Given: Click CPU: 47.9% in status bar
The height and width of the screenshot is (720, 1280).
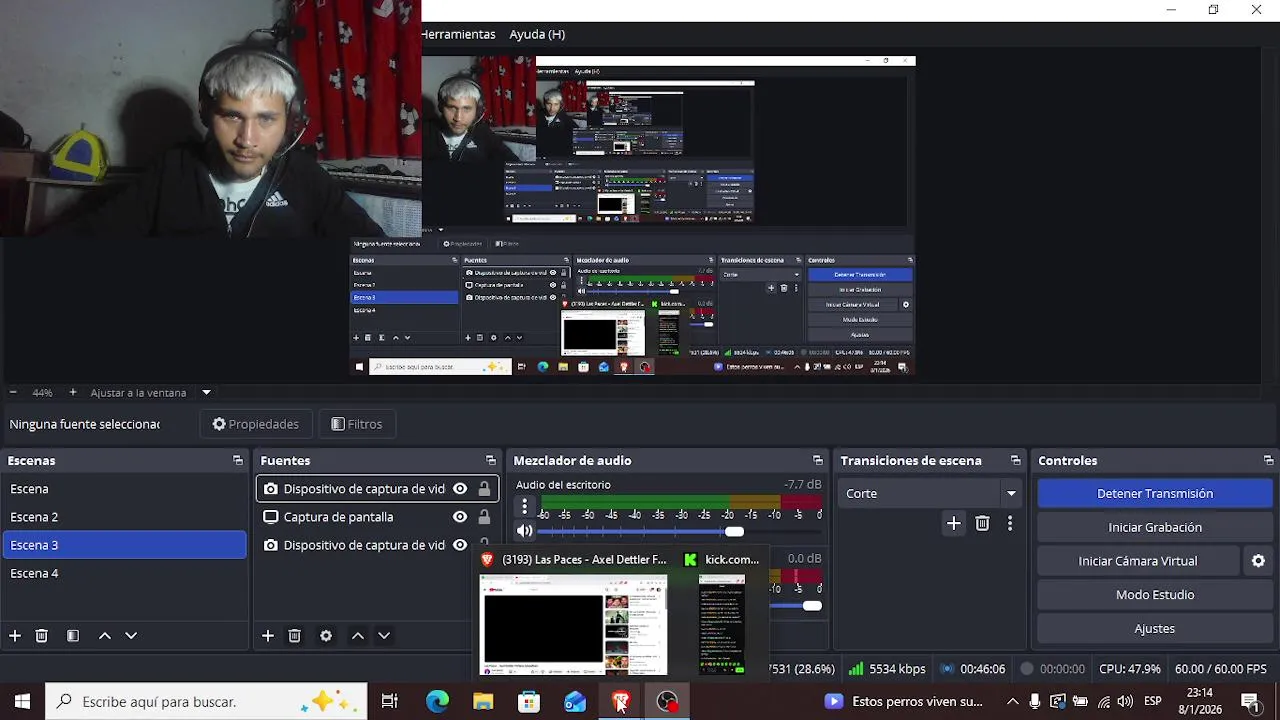Looking at the screenshot, I should point(1130,669).
